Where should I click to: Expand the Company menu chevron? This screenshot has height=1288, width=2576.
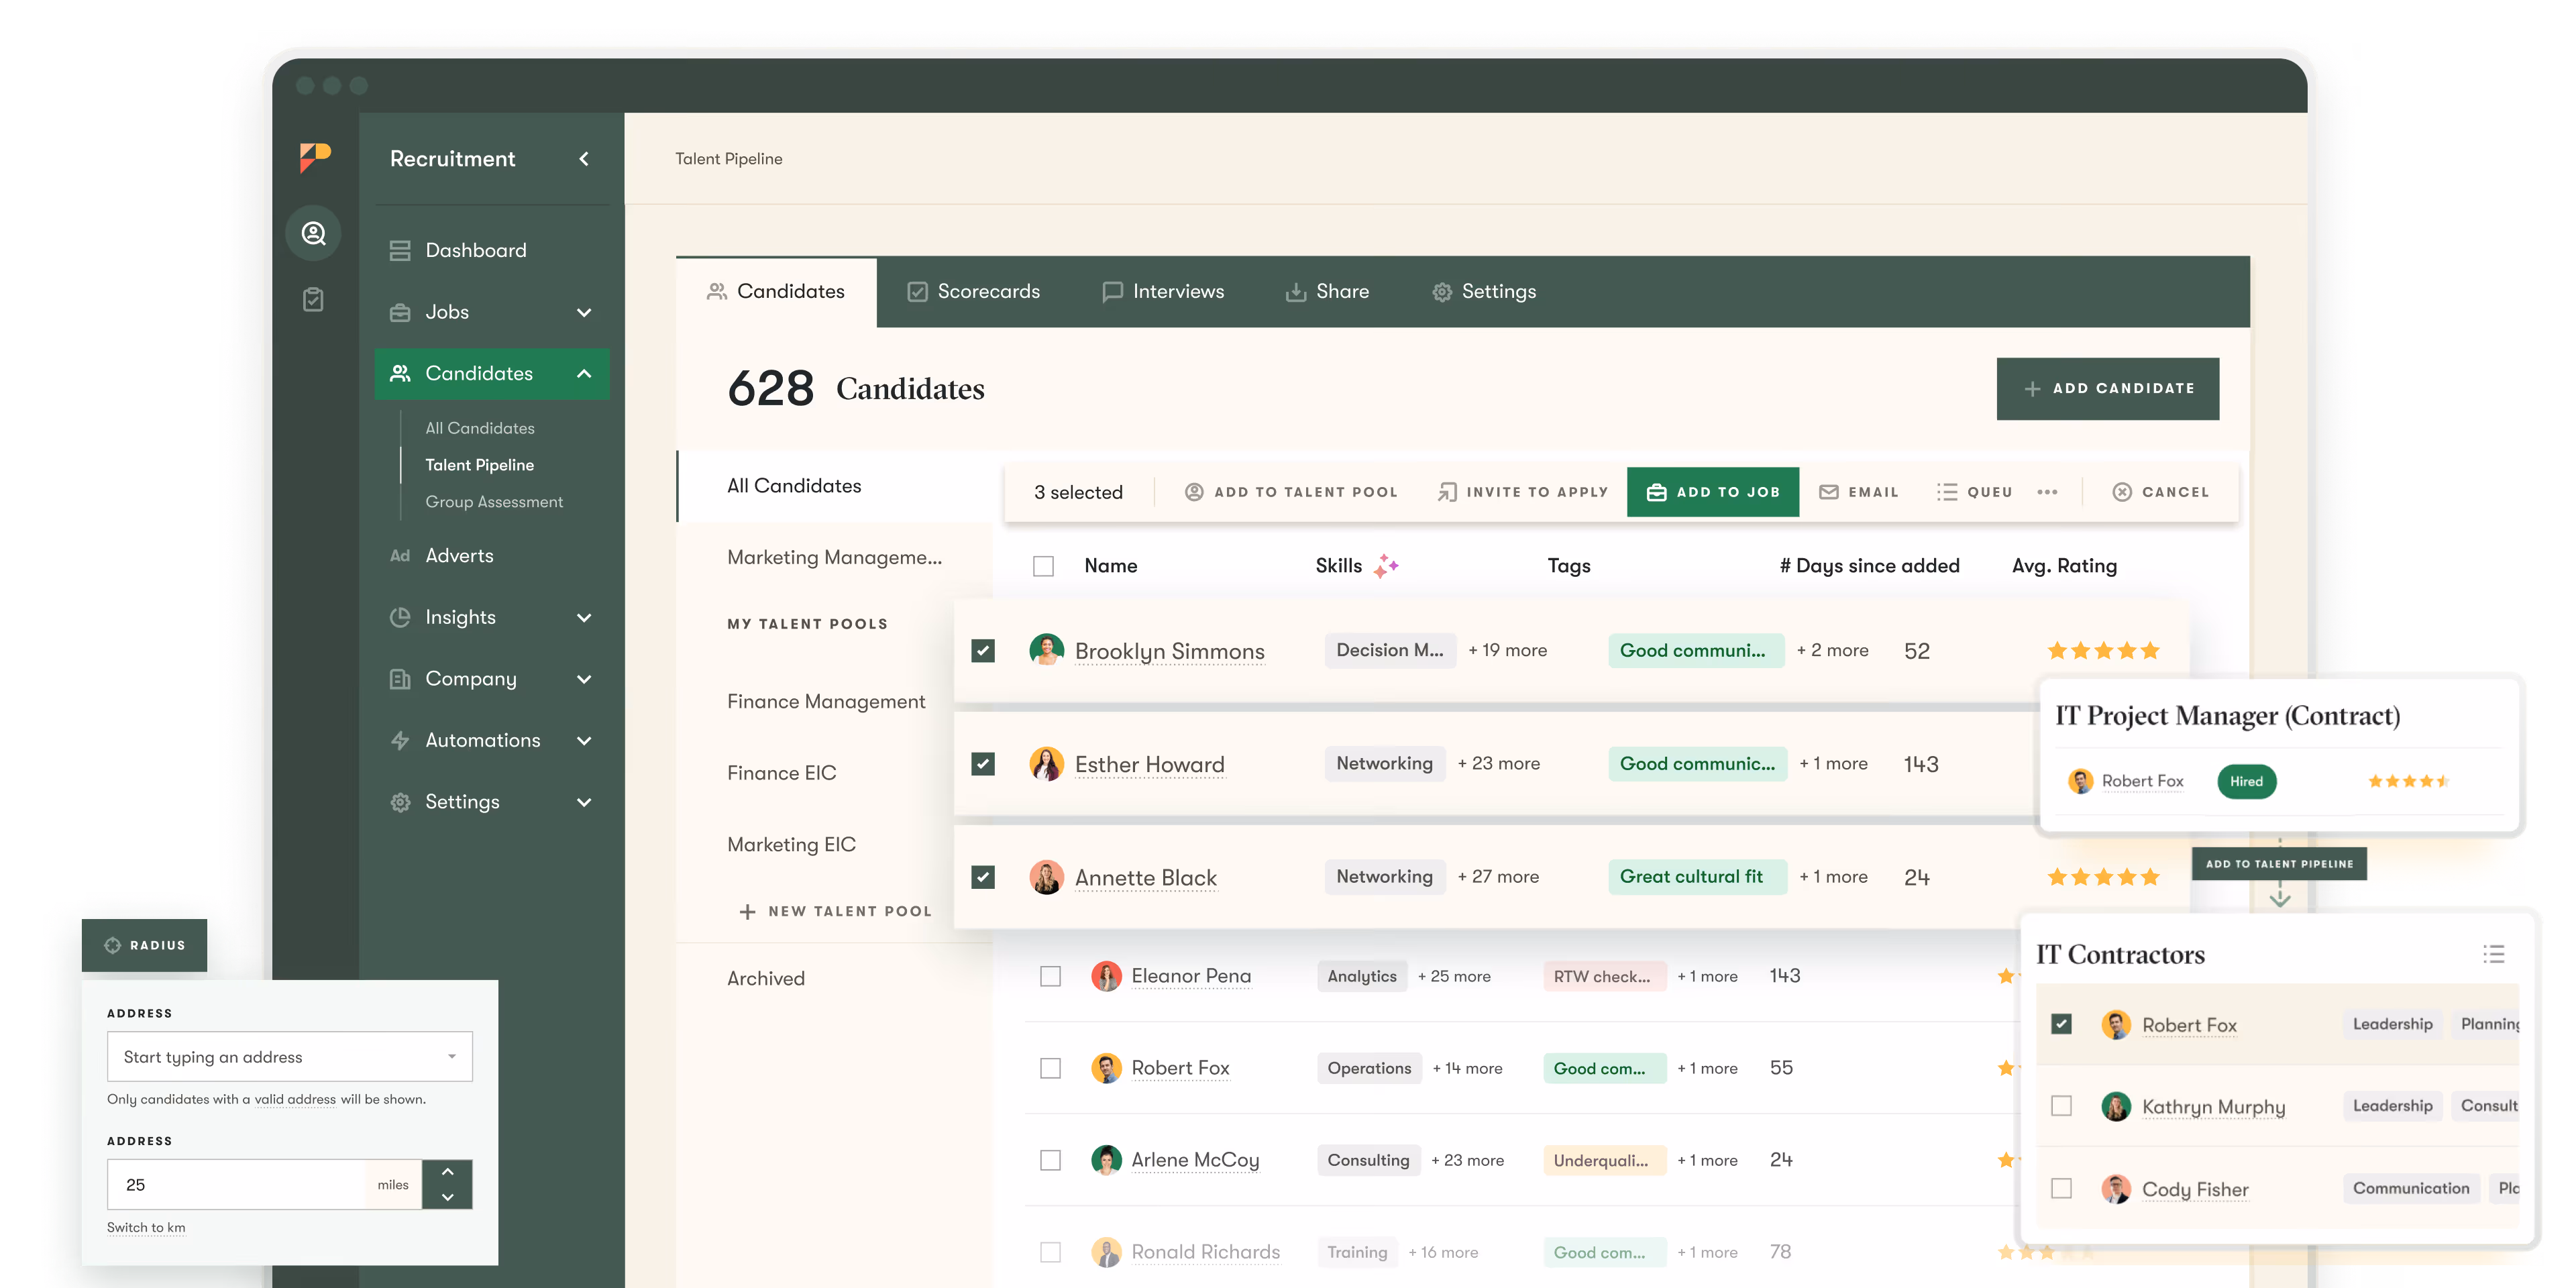point(584,679)
